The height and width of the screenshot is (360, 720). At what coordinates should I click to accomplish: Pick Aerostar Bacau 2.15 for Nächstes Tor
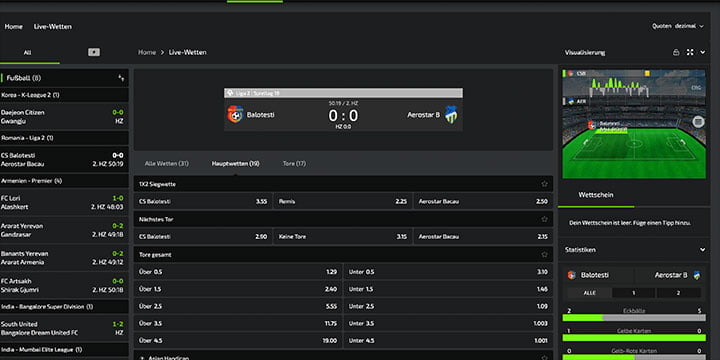point(483,237)
